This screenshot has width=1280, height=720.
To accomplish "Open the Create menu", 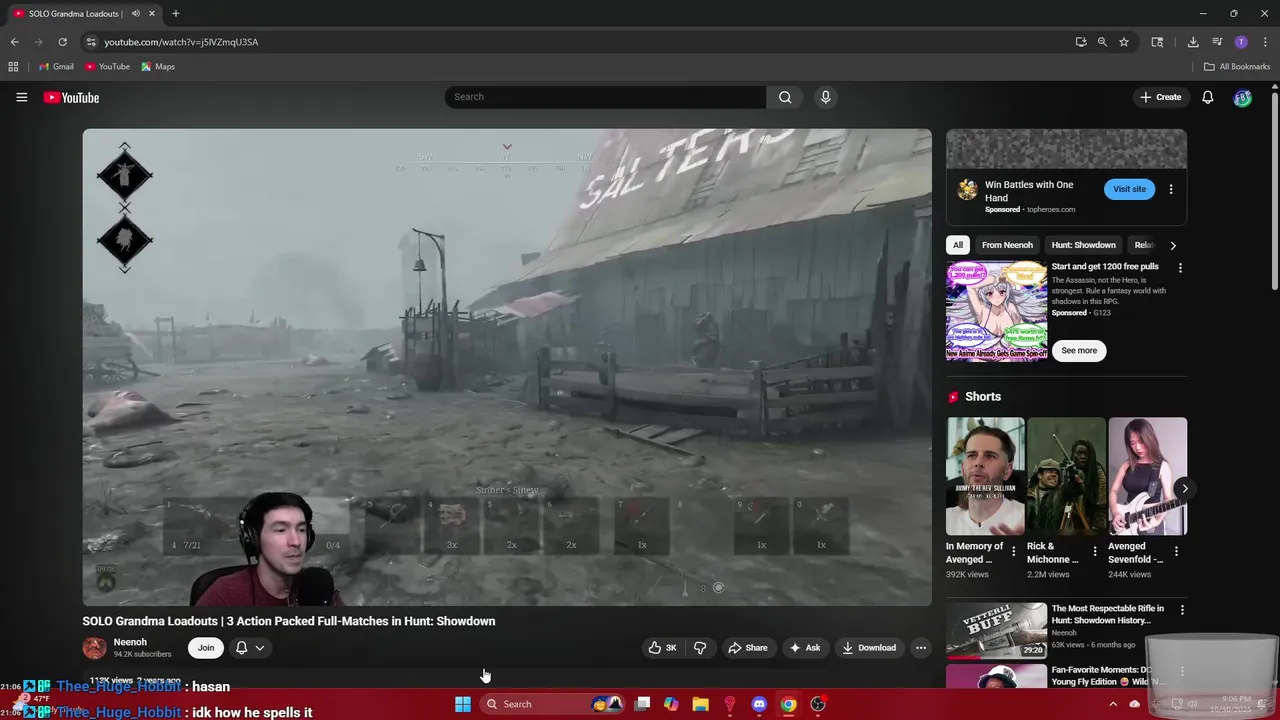I will (x=1161, y=97).
